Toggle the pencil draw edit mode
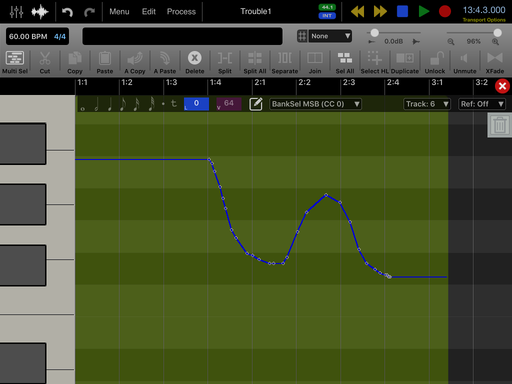This screenshot has width=512, height=384. tap(256, 104)
